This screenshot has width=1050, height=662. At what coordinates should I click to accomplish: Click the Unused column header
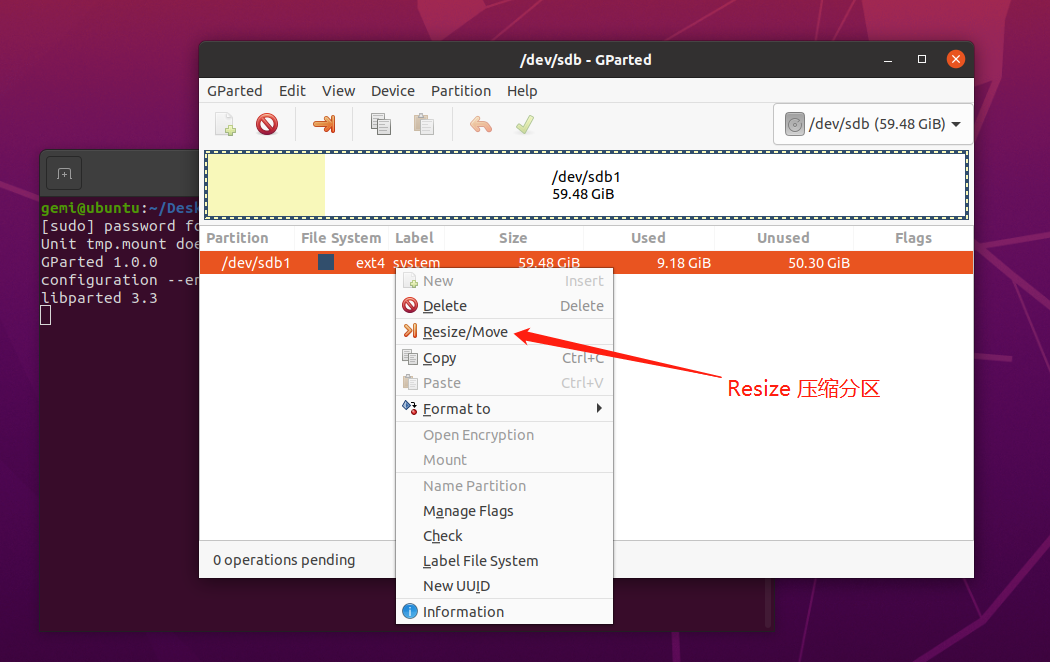783,238
